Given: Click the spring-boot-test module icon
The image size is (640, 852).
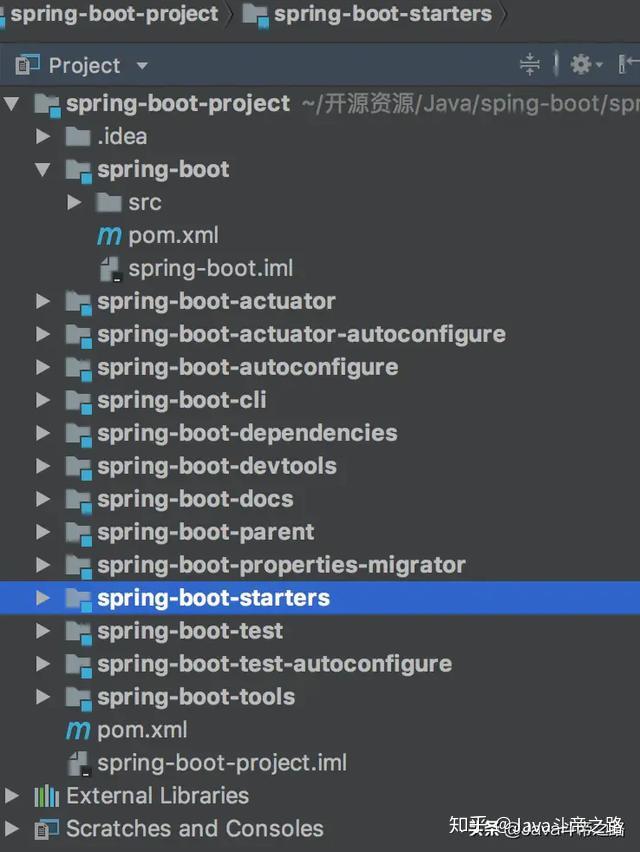Looking at the screenshot, I should click(78, 632).
